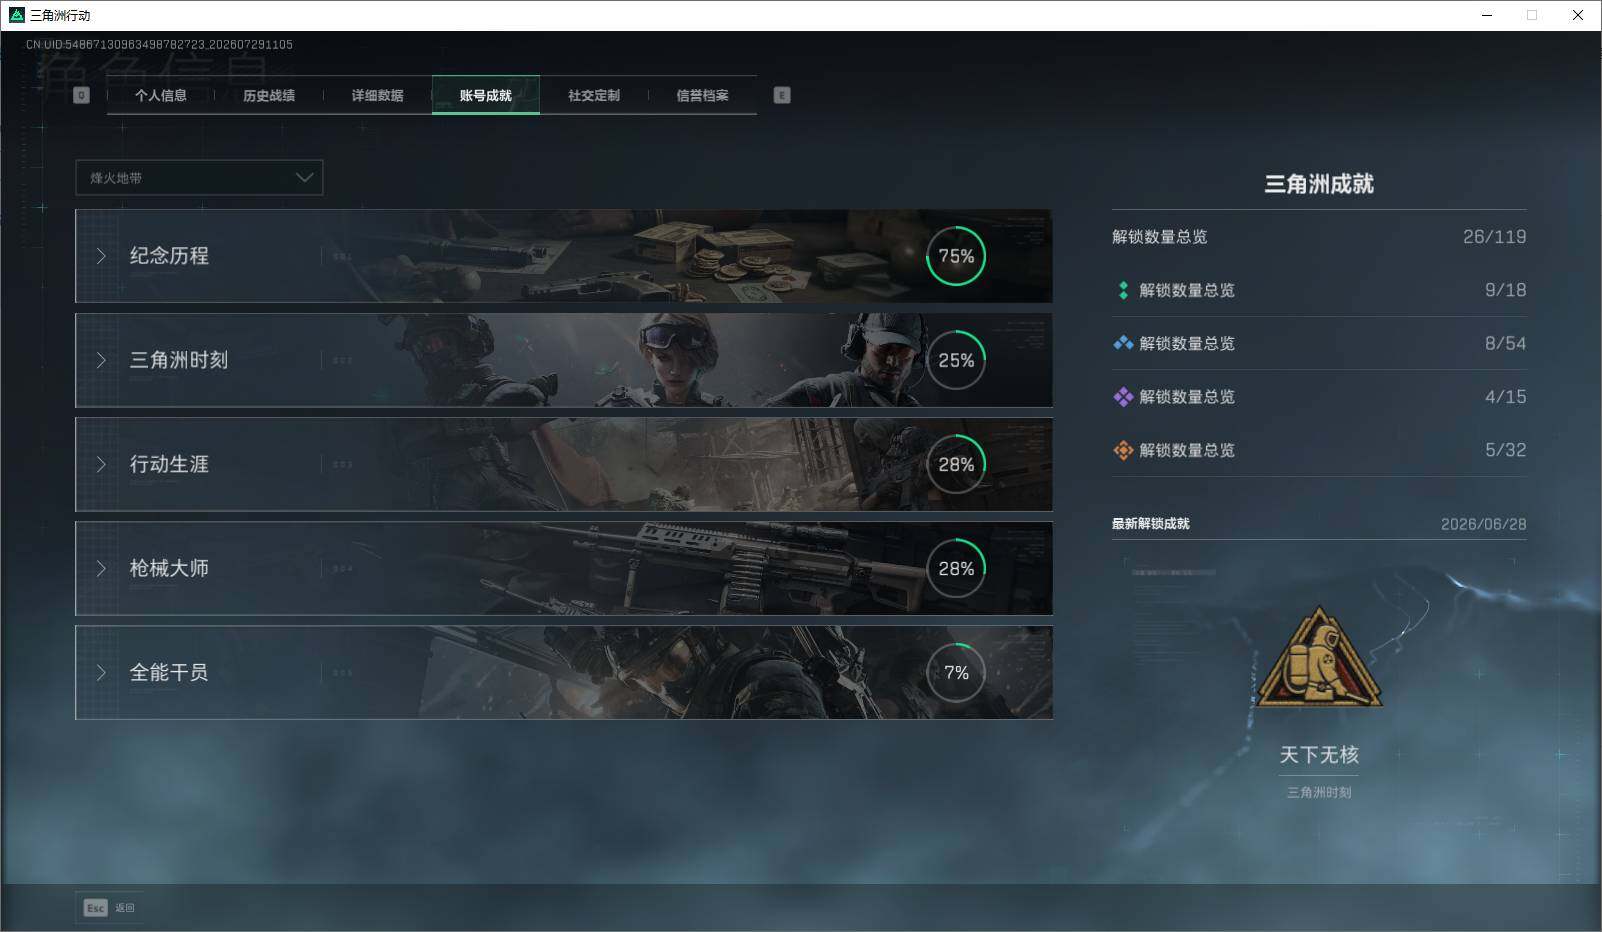1602x932 pixels.
Task: Click the 9/18 unlock count
Action: [1505, 290]
